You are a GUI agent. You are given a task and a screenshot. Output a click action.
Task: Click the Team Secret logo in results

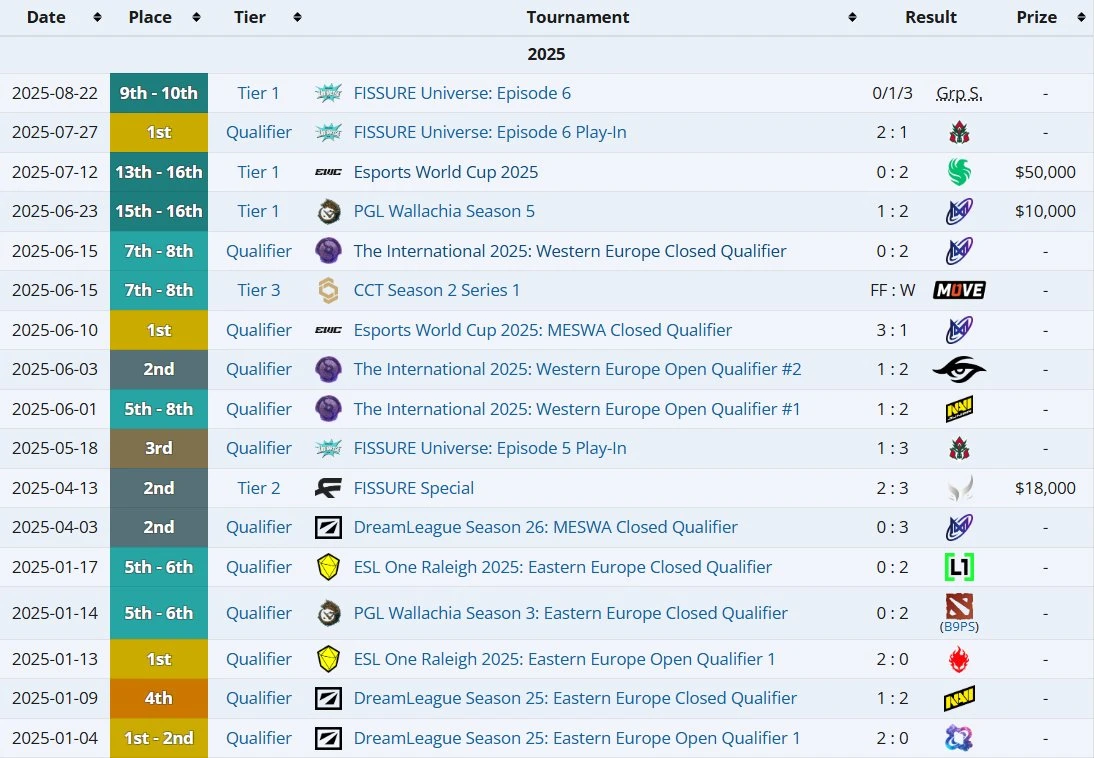click(x=959, y=369)
